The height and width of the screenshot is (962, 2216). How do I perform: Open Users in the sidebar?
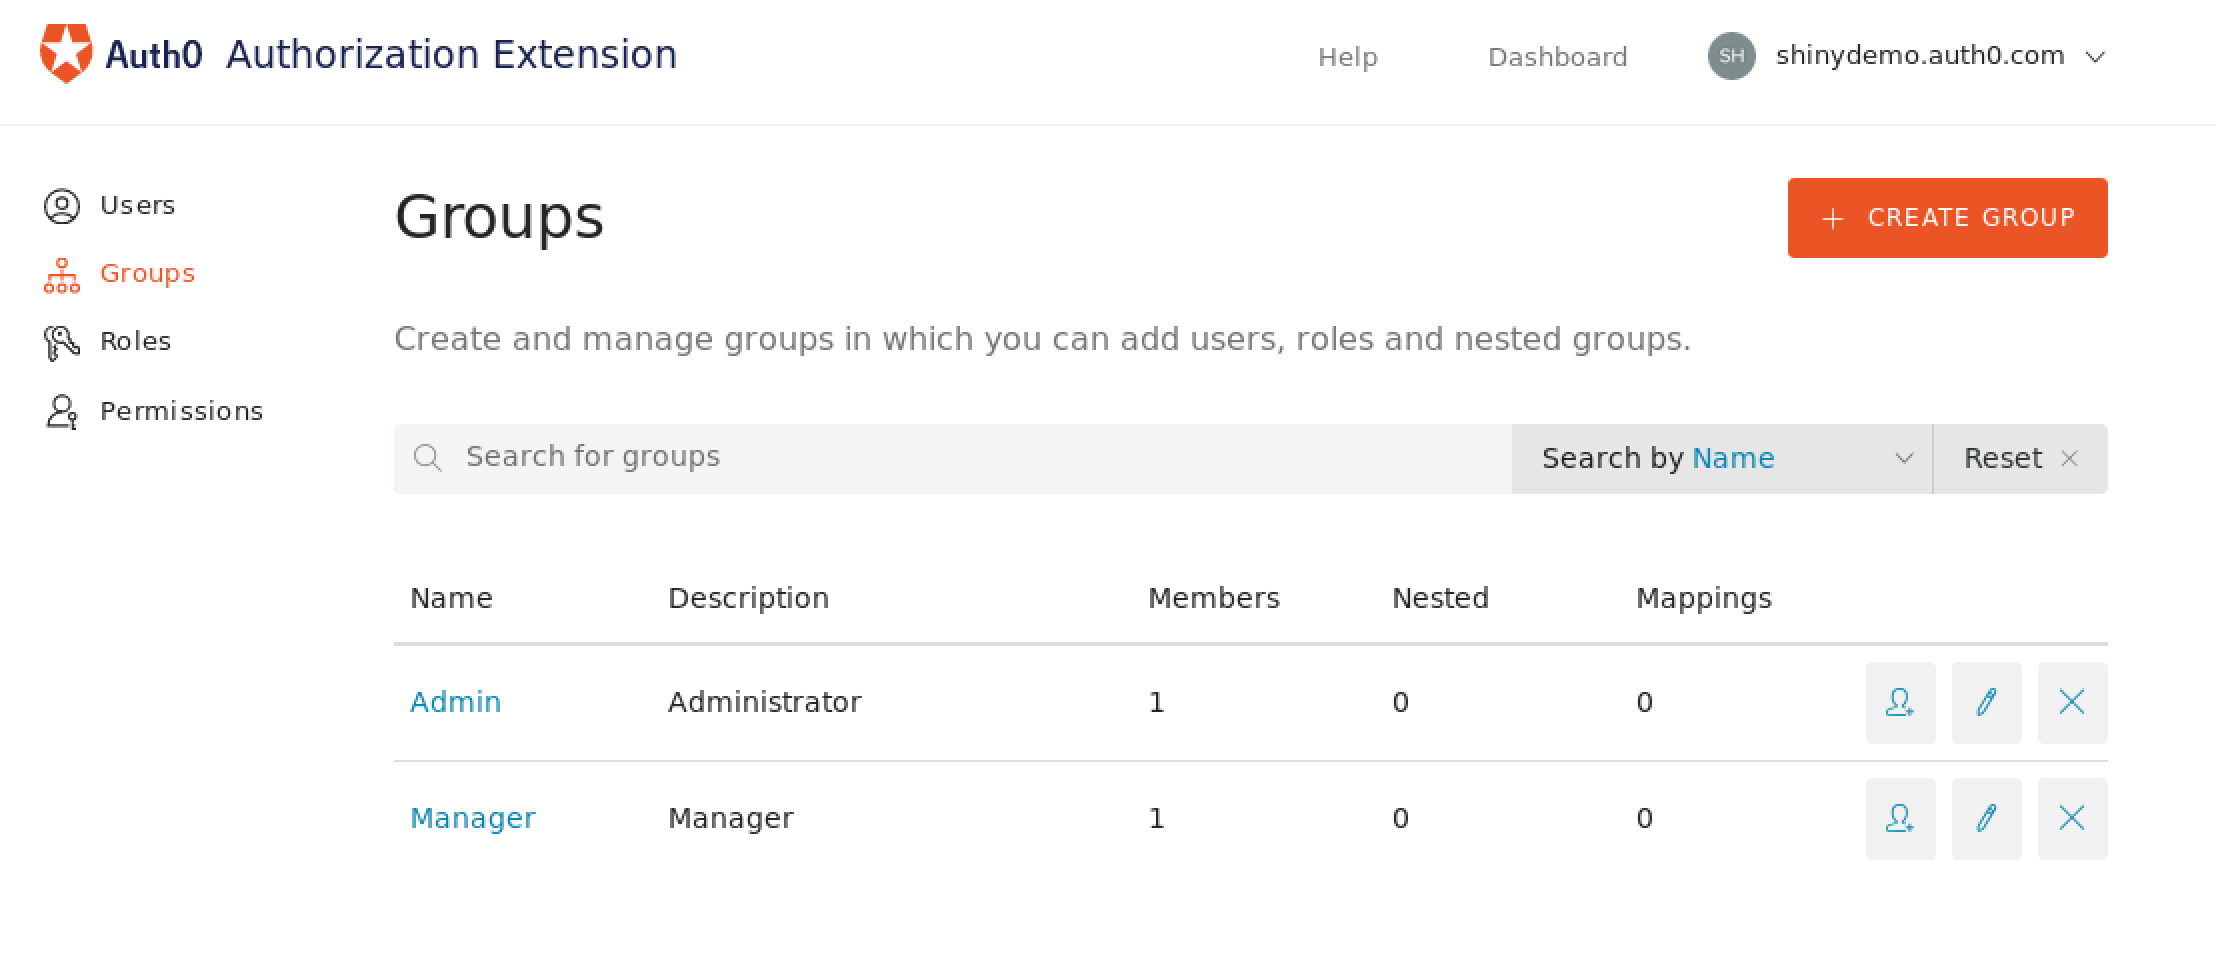click(137, 206)
